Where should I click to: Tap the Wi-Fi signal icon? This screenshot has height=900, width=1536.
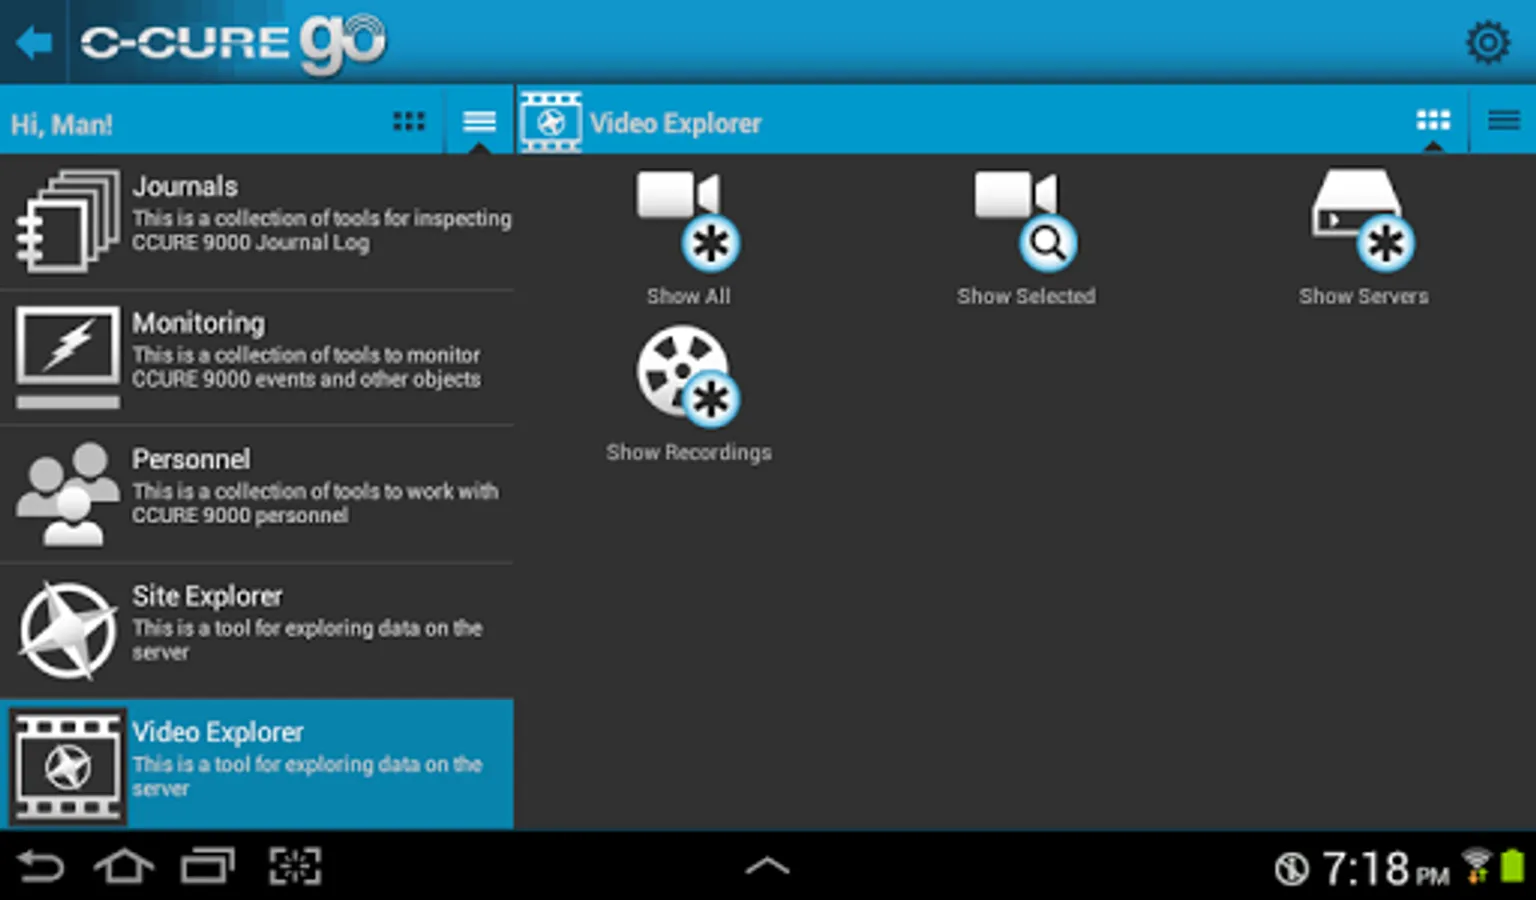click(1476, 866)
